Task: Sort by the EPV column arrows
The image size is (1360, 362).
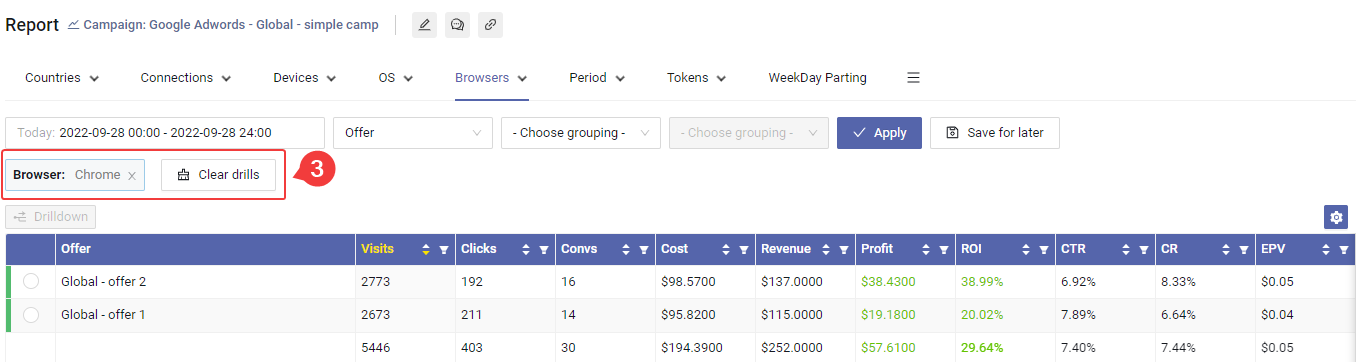Action: point(1326,249)
